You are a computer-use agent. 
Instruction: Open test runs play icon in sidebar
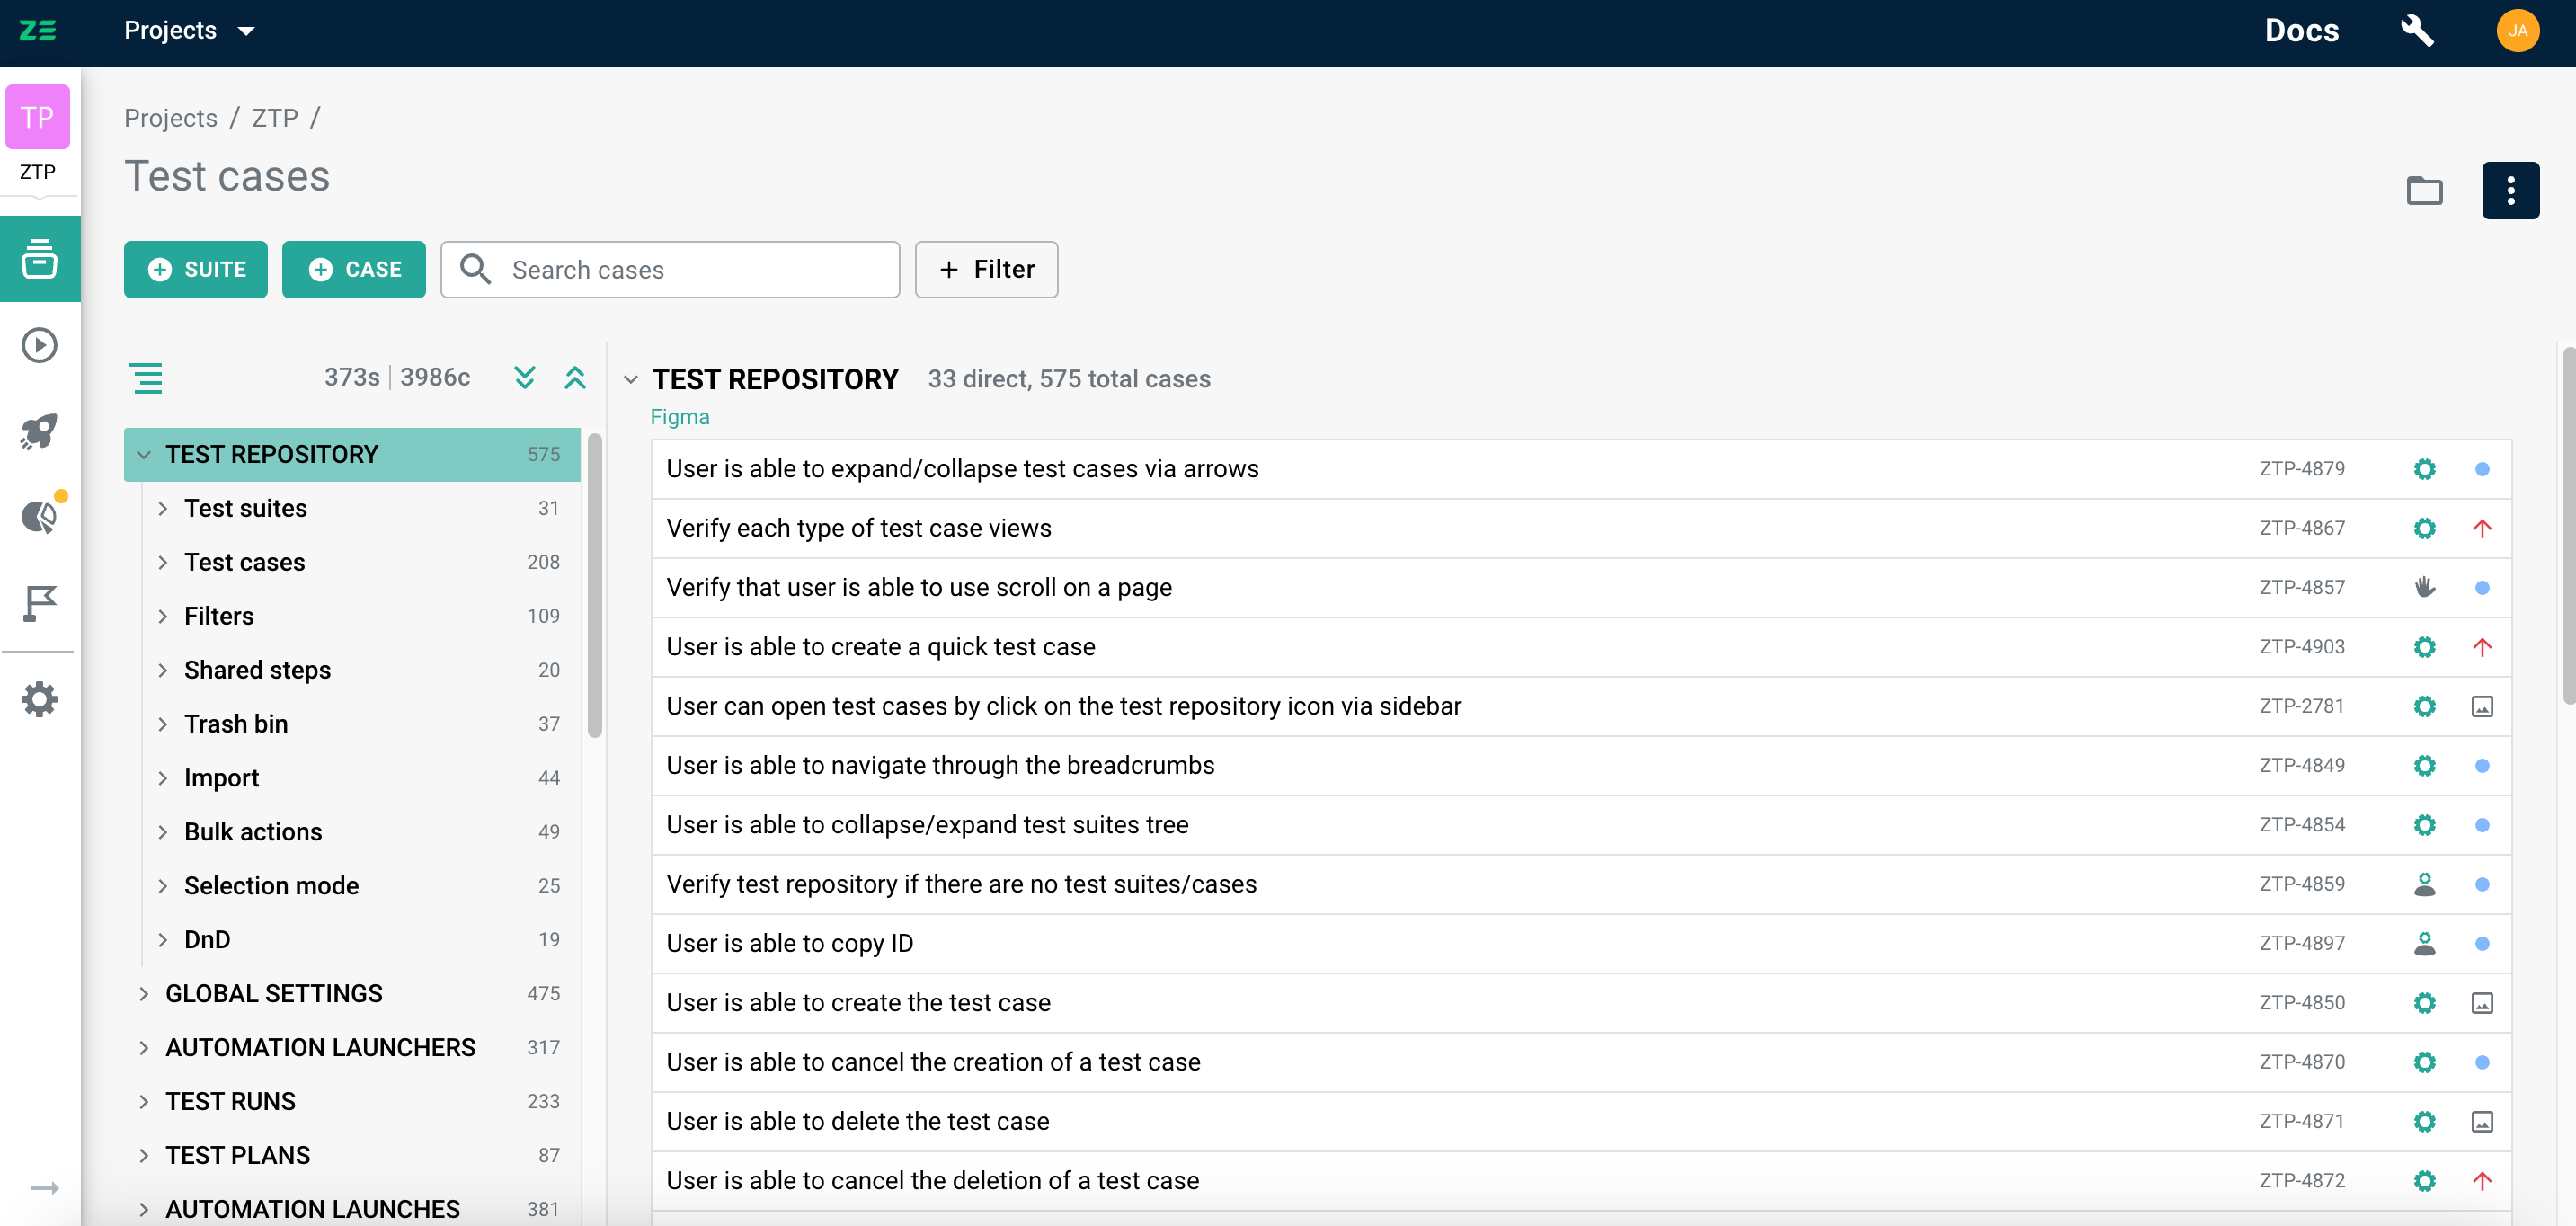pos(39,345)
